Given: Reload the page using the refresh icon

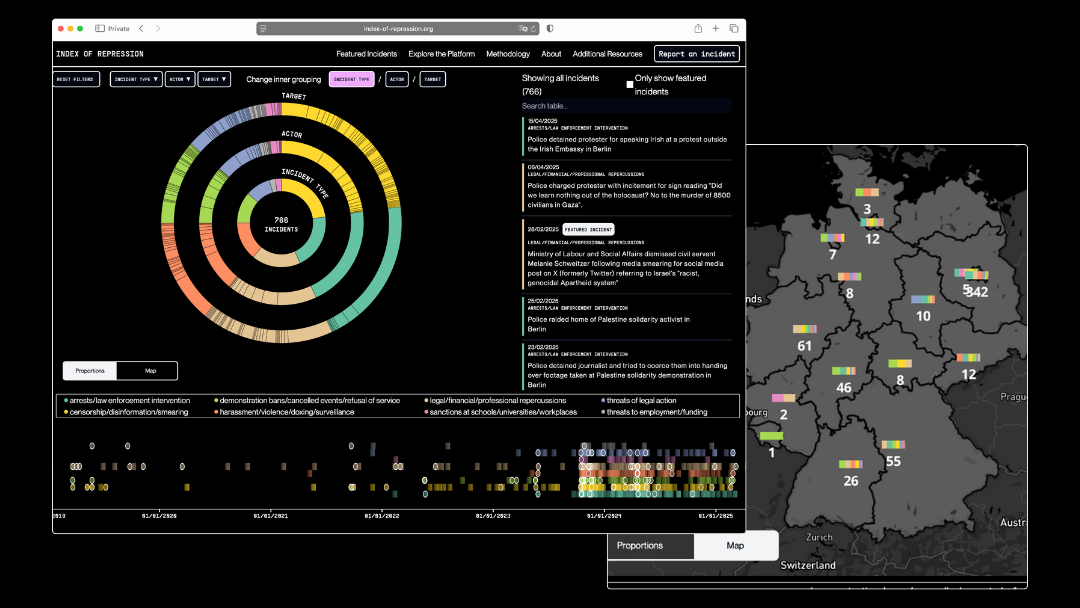Looking at the screenshot, I should coord(534,29).
